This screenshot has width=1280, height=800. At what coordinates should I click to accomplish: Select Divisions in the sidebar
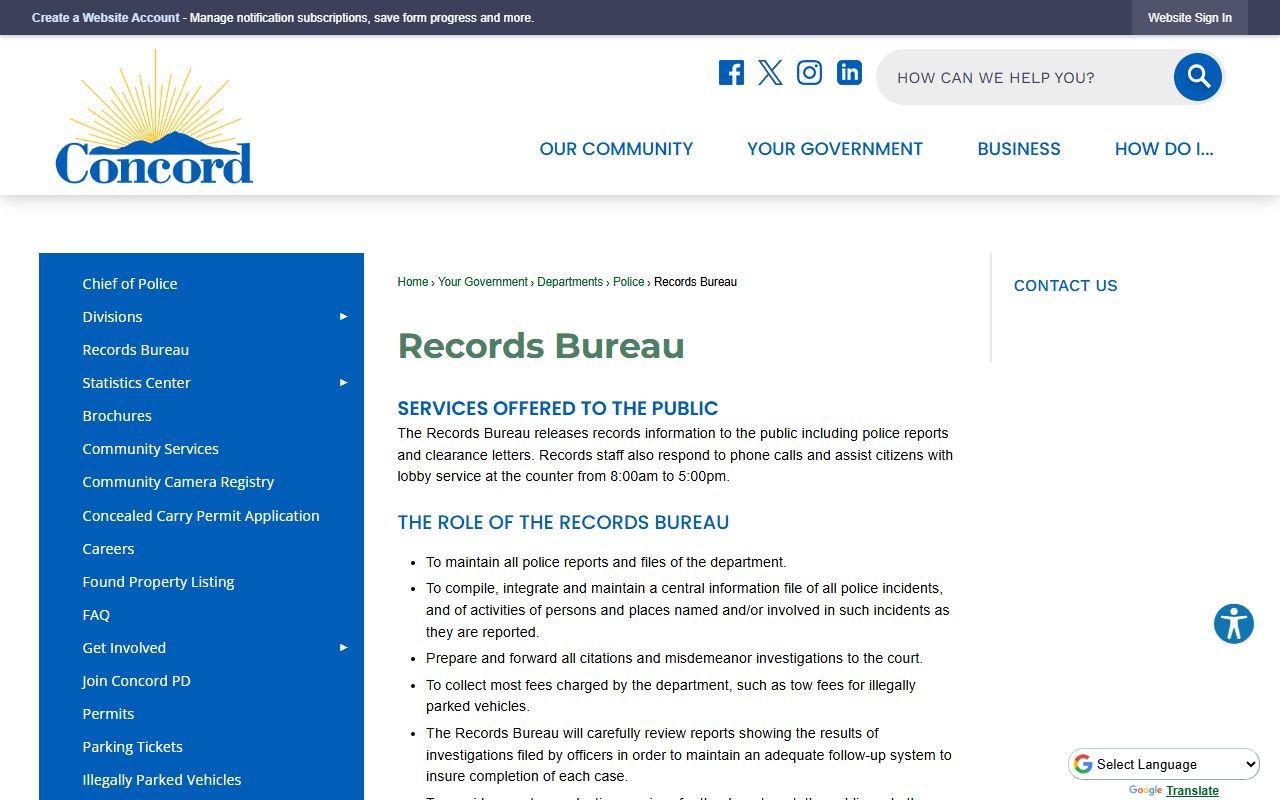(112, 317)
